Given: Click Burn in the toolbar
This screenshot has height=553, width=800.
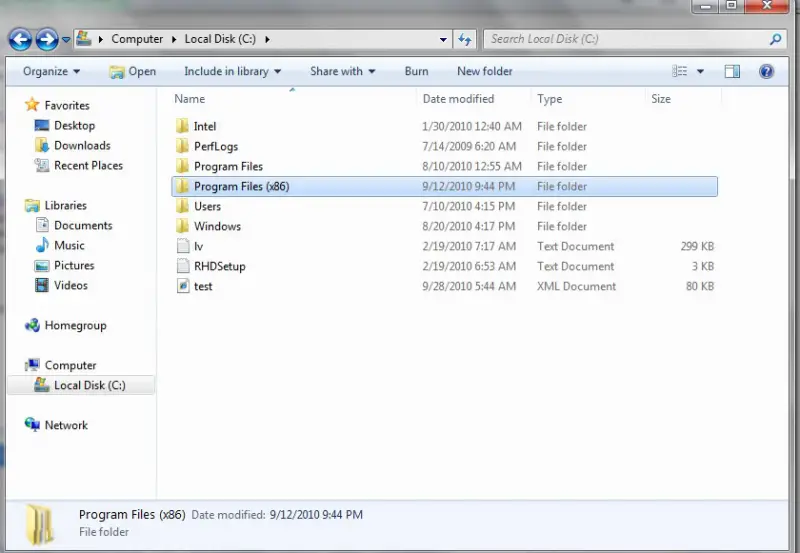Looking at the screenshot, I should pyautogui.click(x=416, y=71).
